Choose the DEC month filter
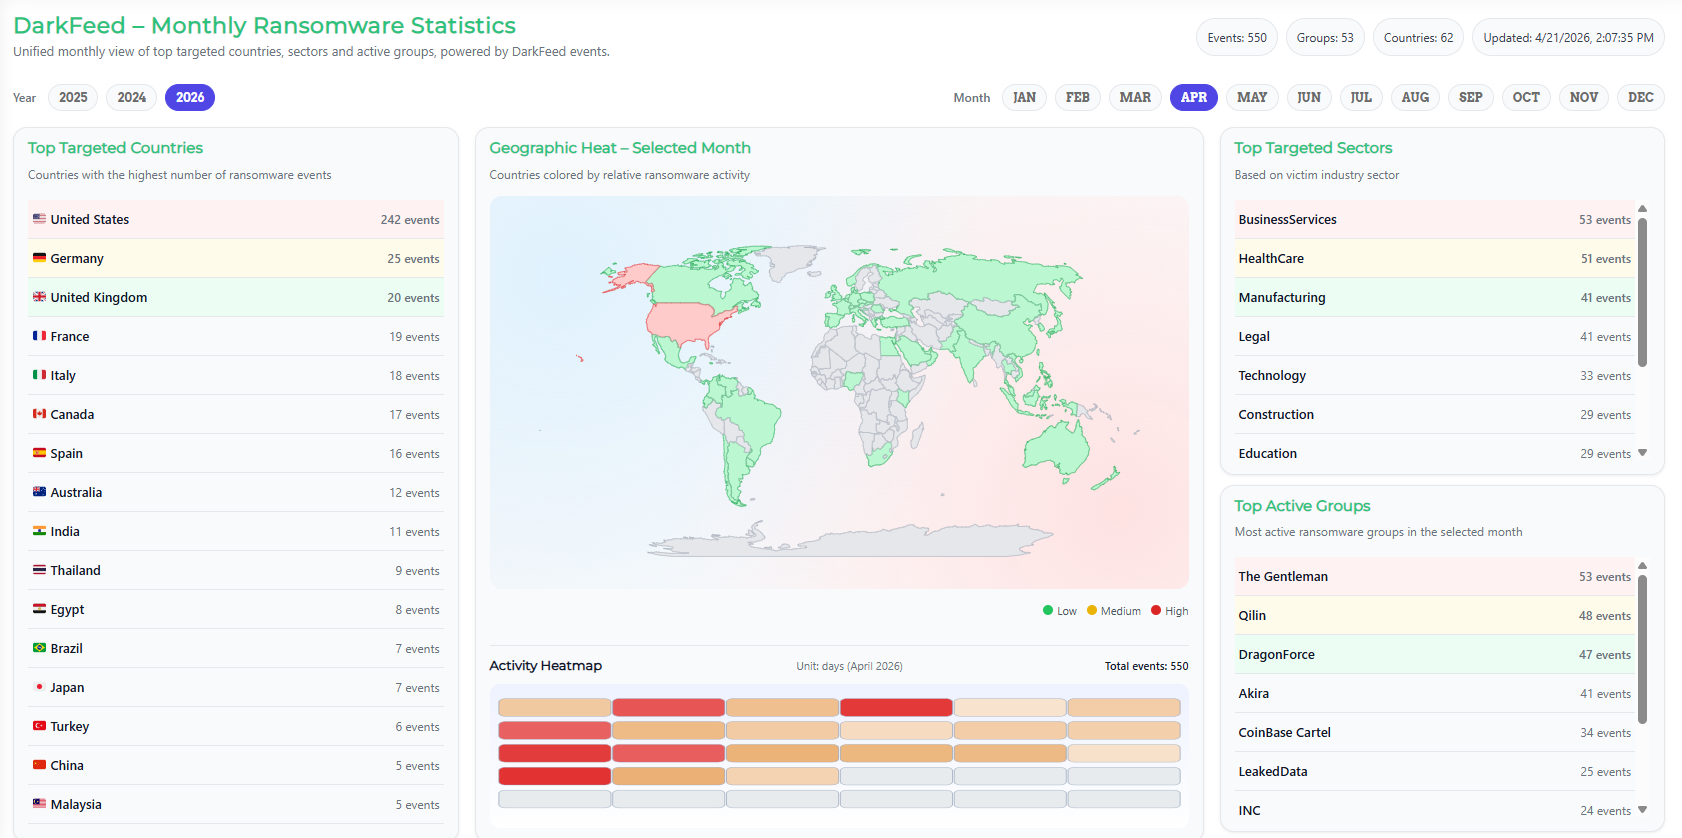 pos(1641,97)
